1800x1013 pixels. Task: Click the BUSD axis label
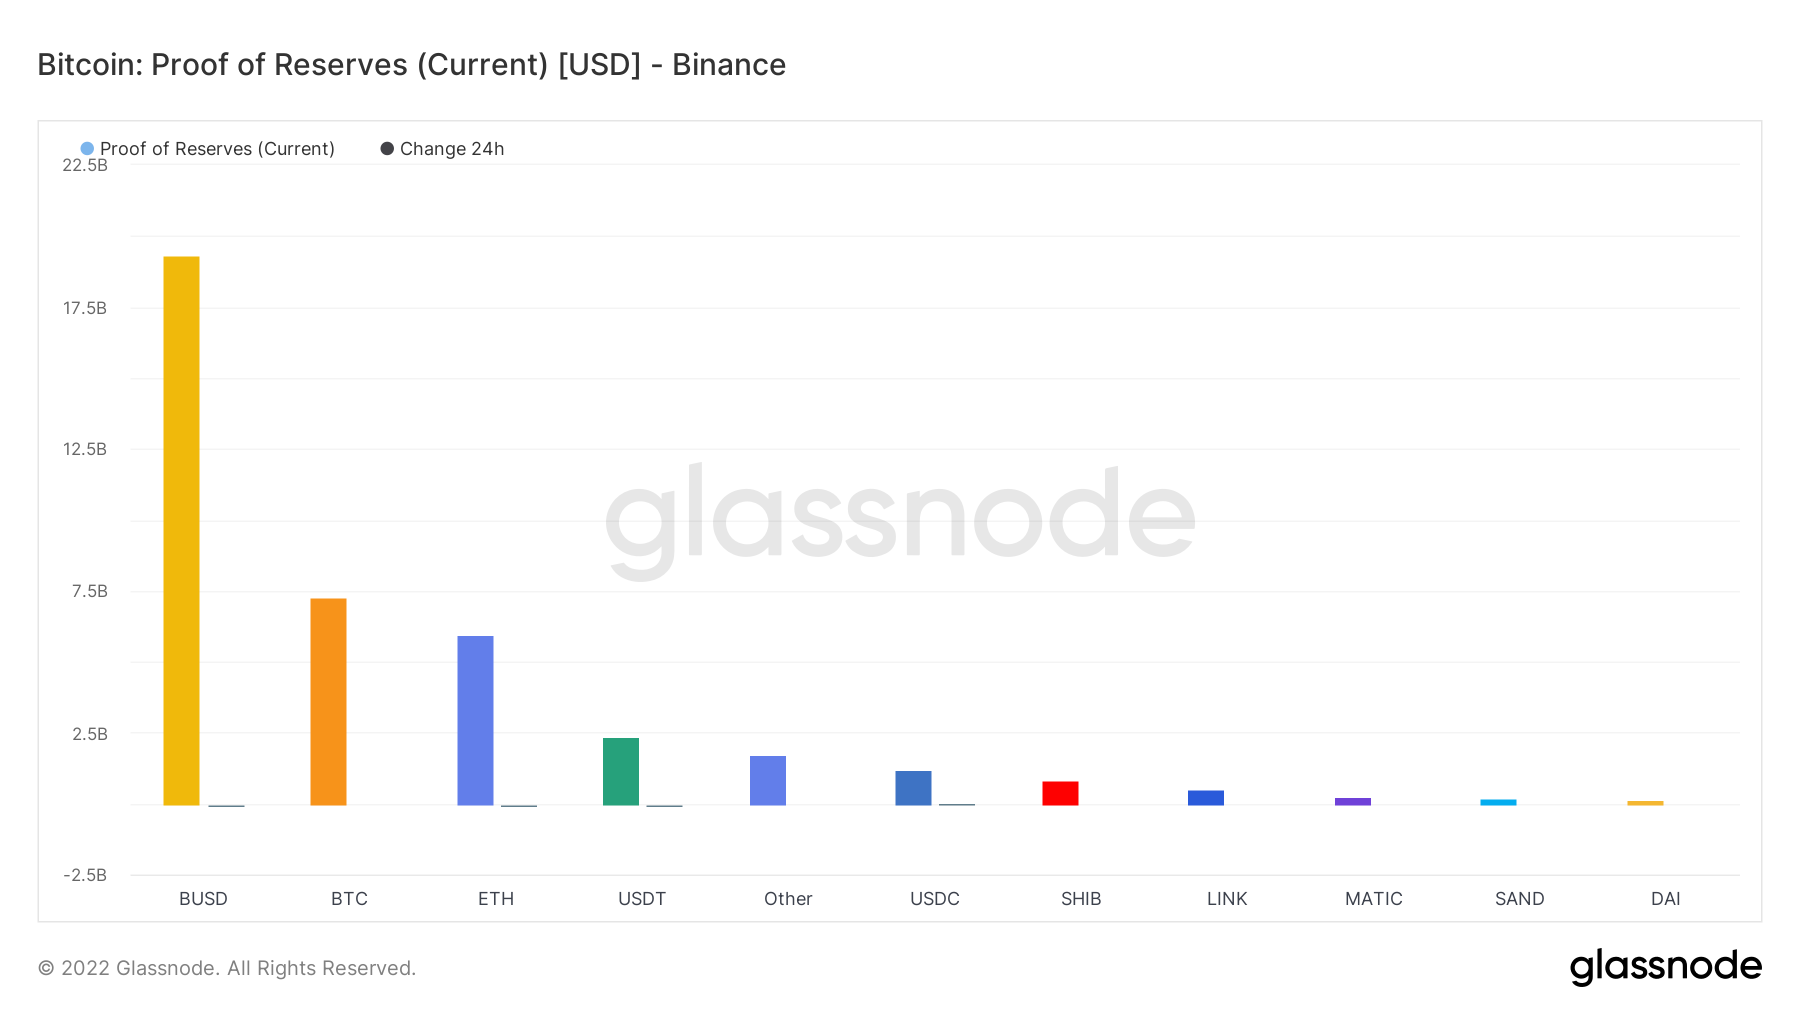(x=203, y=899)
